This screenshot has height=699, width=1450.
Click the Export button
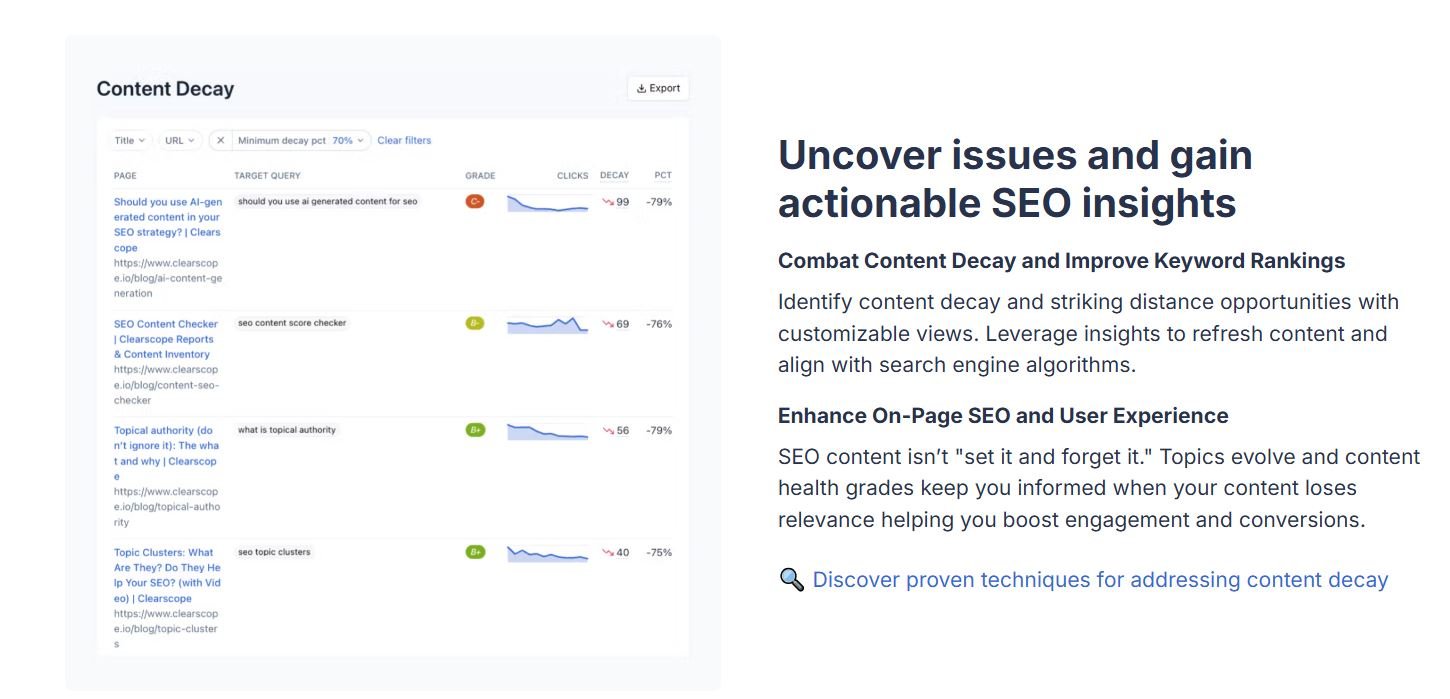pyautogui.click(x=658, y=89)
